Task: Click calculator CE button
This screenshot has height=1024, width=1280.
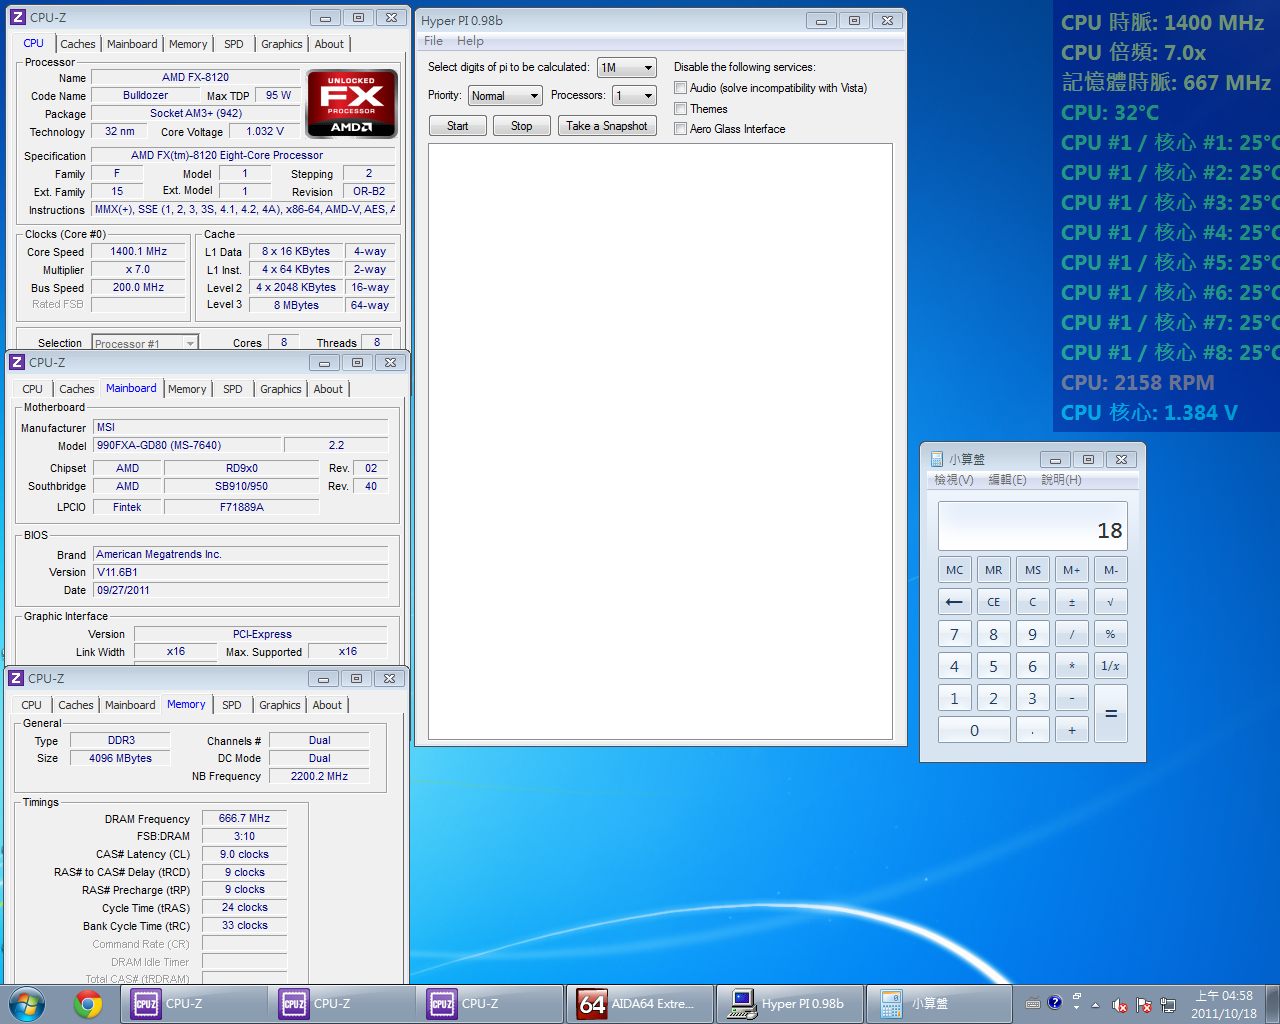Action: (x=993, y=602)
